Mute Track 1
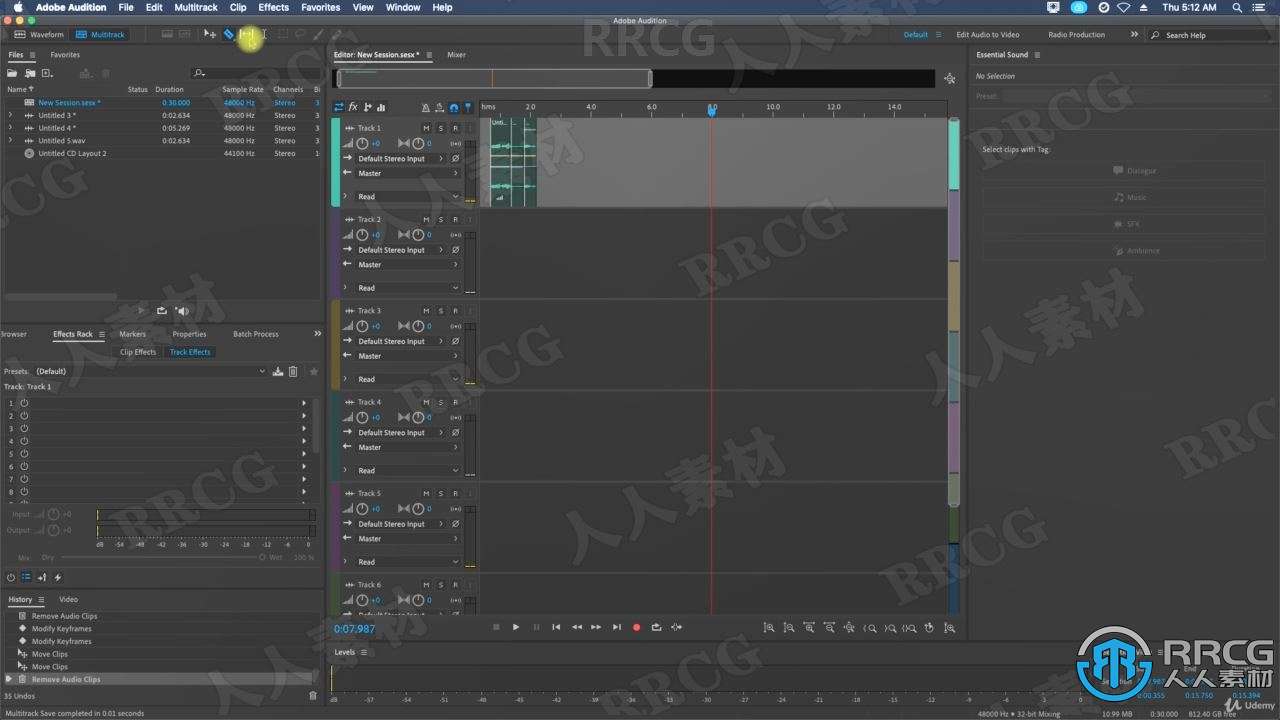Screen dimensions: 1280x720 (426, 128)
